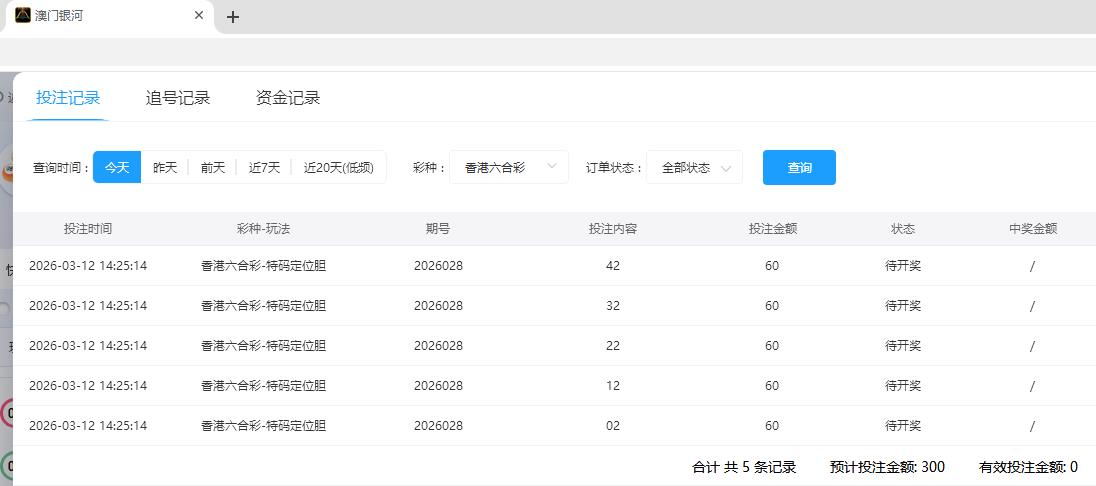Go to the 资金记录 tab
Image resolution: width=1096 pixels, height=486 pixels.
pos(288,98)
